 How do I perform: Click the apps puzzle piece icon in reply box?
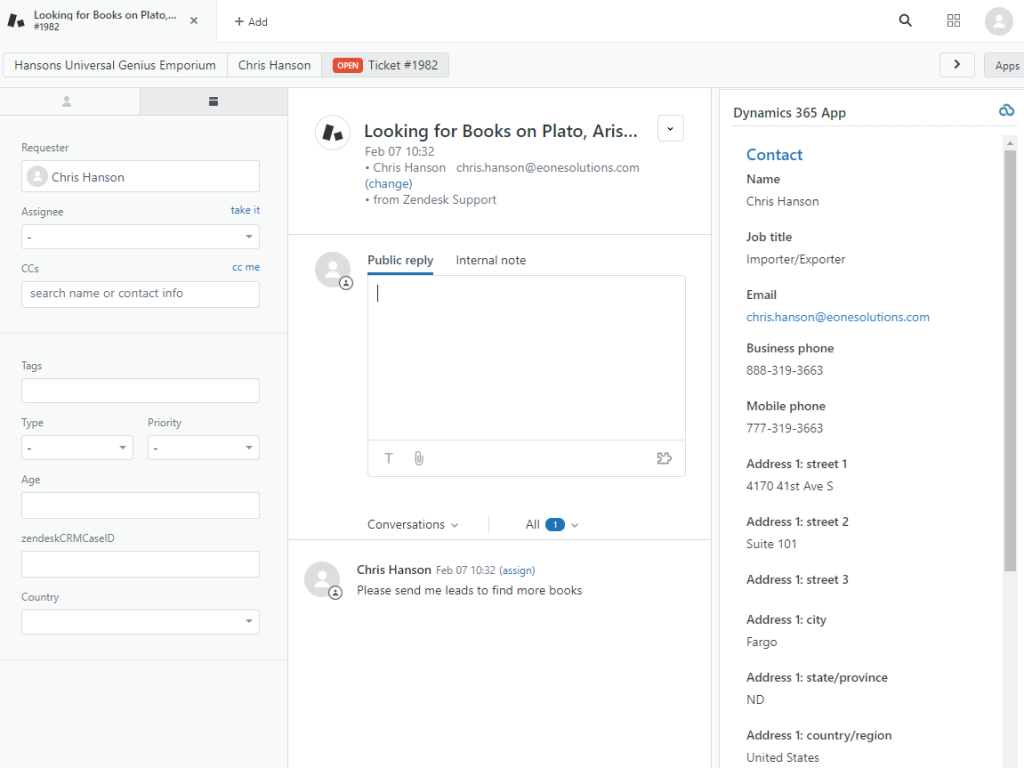click(664, 458)
